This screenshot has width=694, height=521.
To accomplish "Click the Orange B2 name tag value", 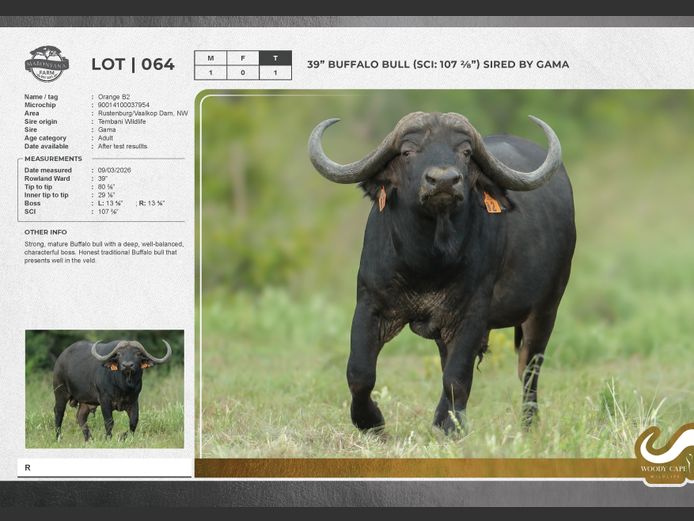I will pyautogui.click(x=114, y=97).
